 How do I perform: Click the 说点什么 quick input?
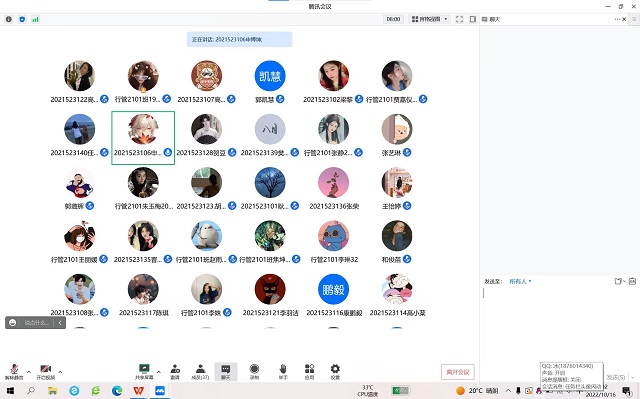click(36, 323)
